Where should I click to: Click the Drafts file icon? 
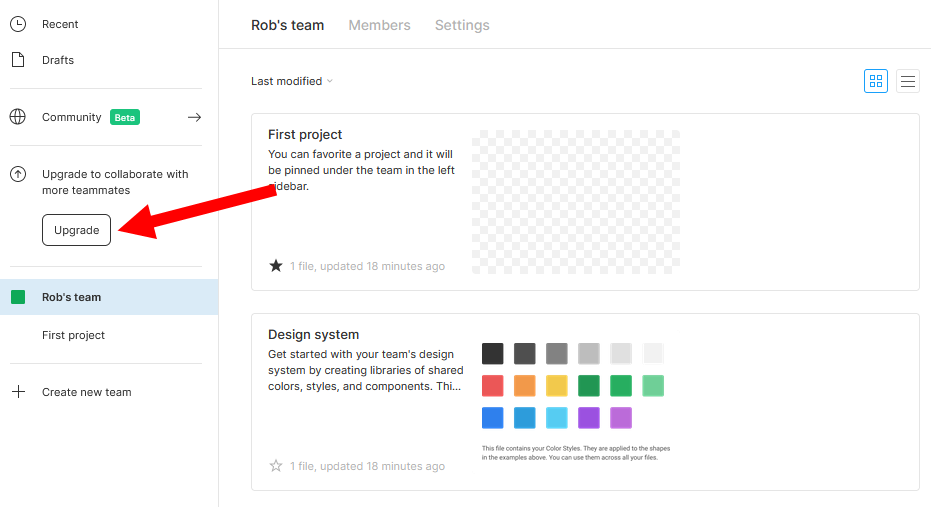pos(18,60)
